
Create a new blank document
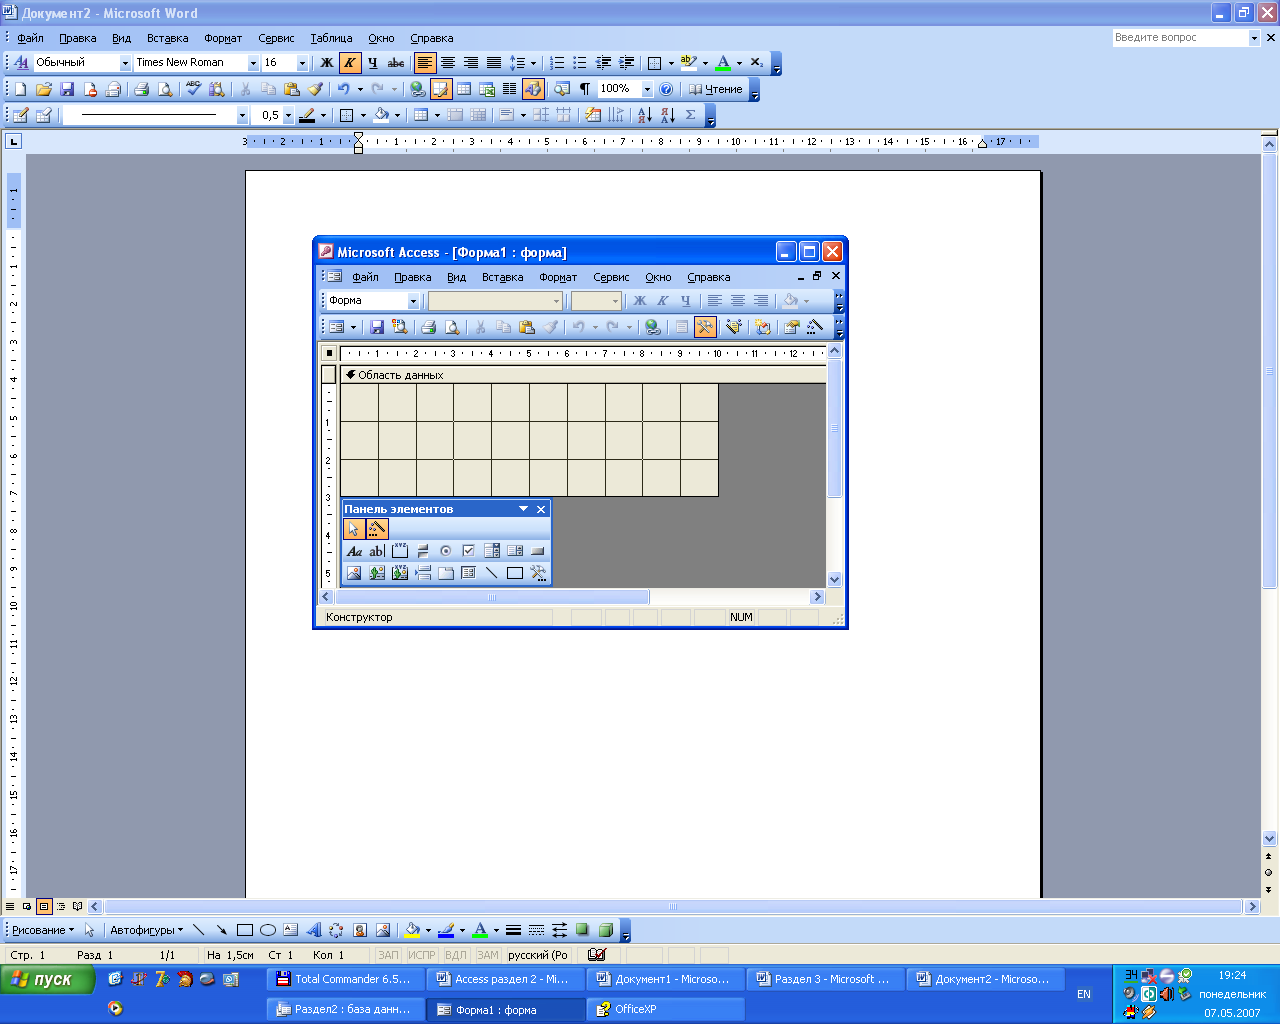tap(20, 89)
